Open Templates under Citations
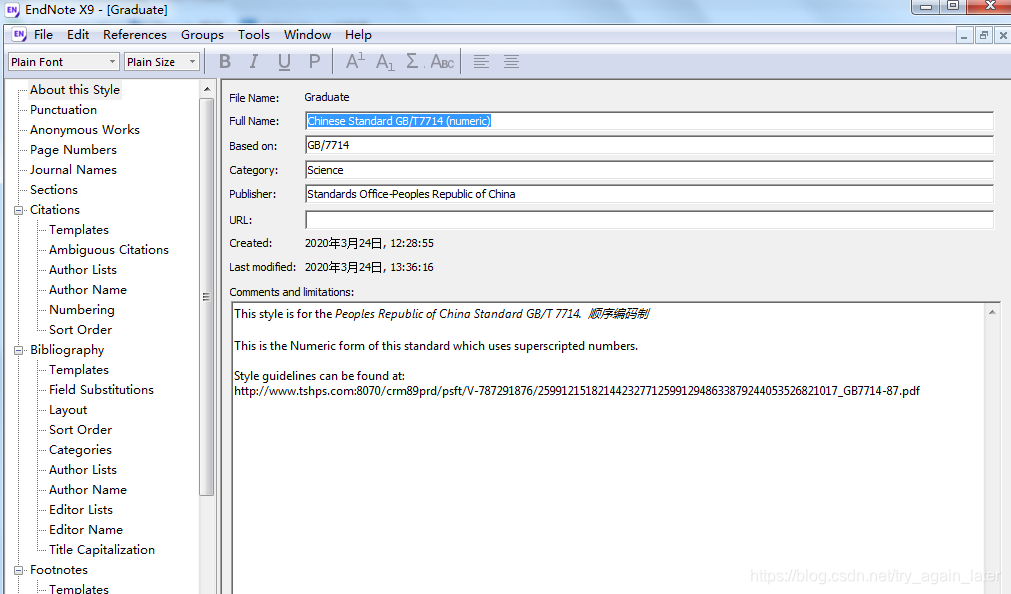This screenshot has height=594, width=1011. pos(79,230)
